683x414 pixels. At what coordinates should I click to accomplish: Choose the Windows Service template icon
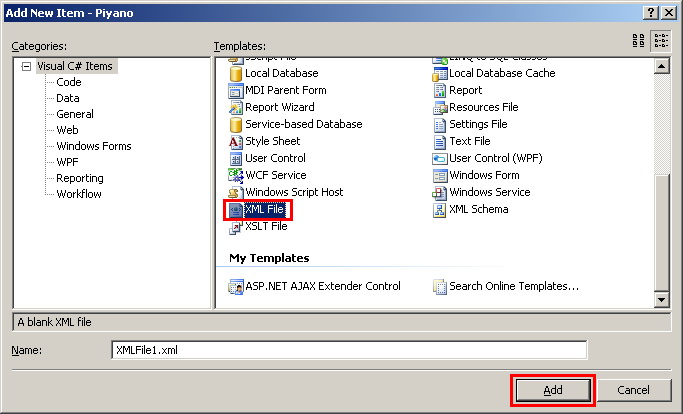440,193
